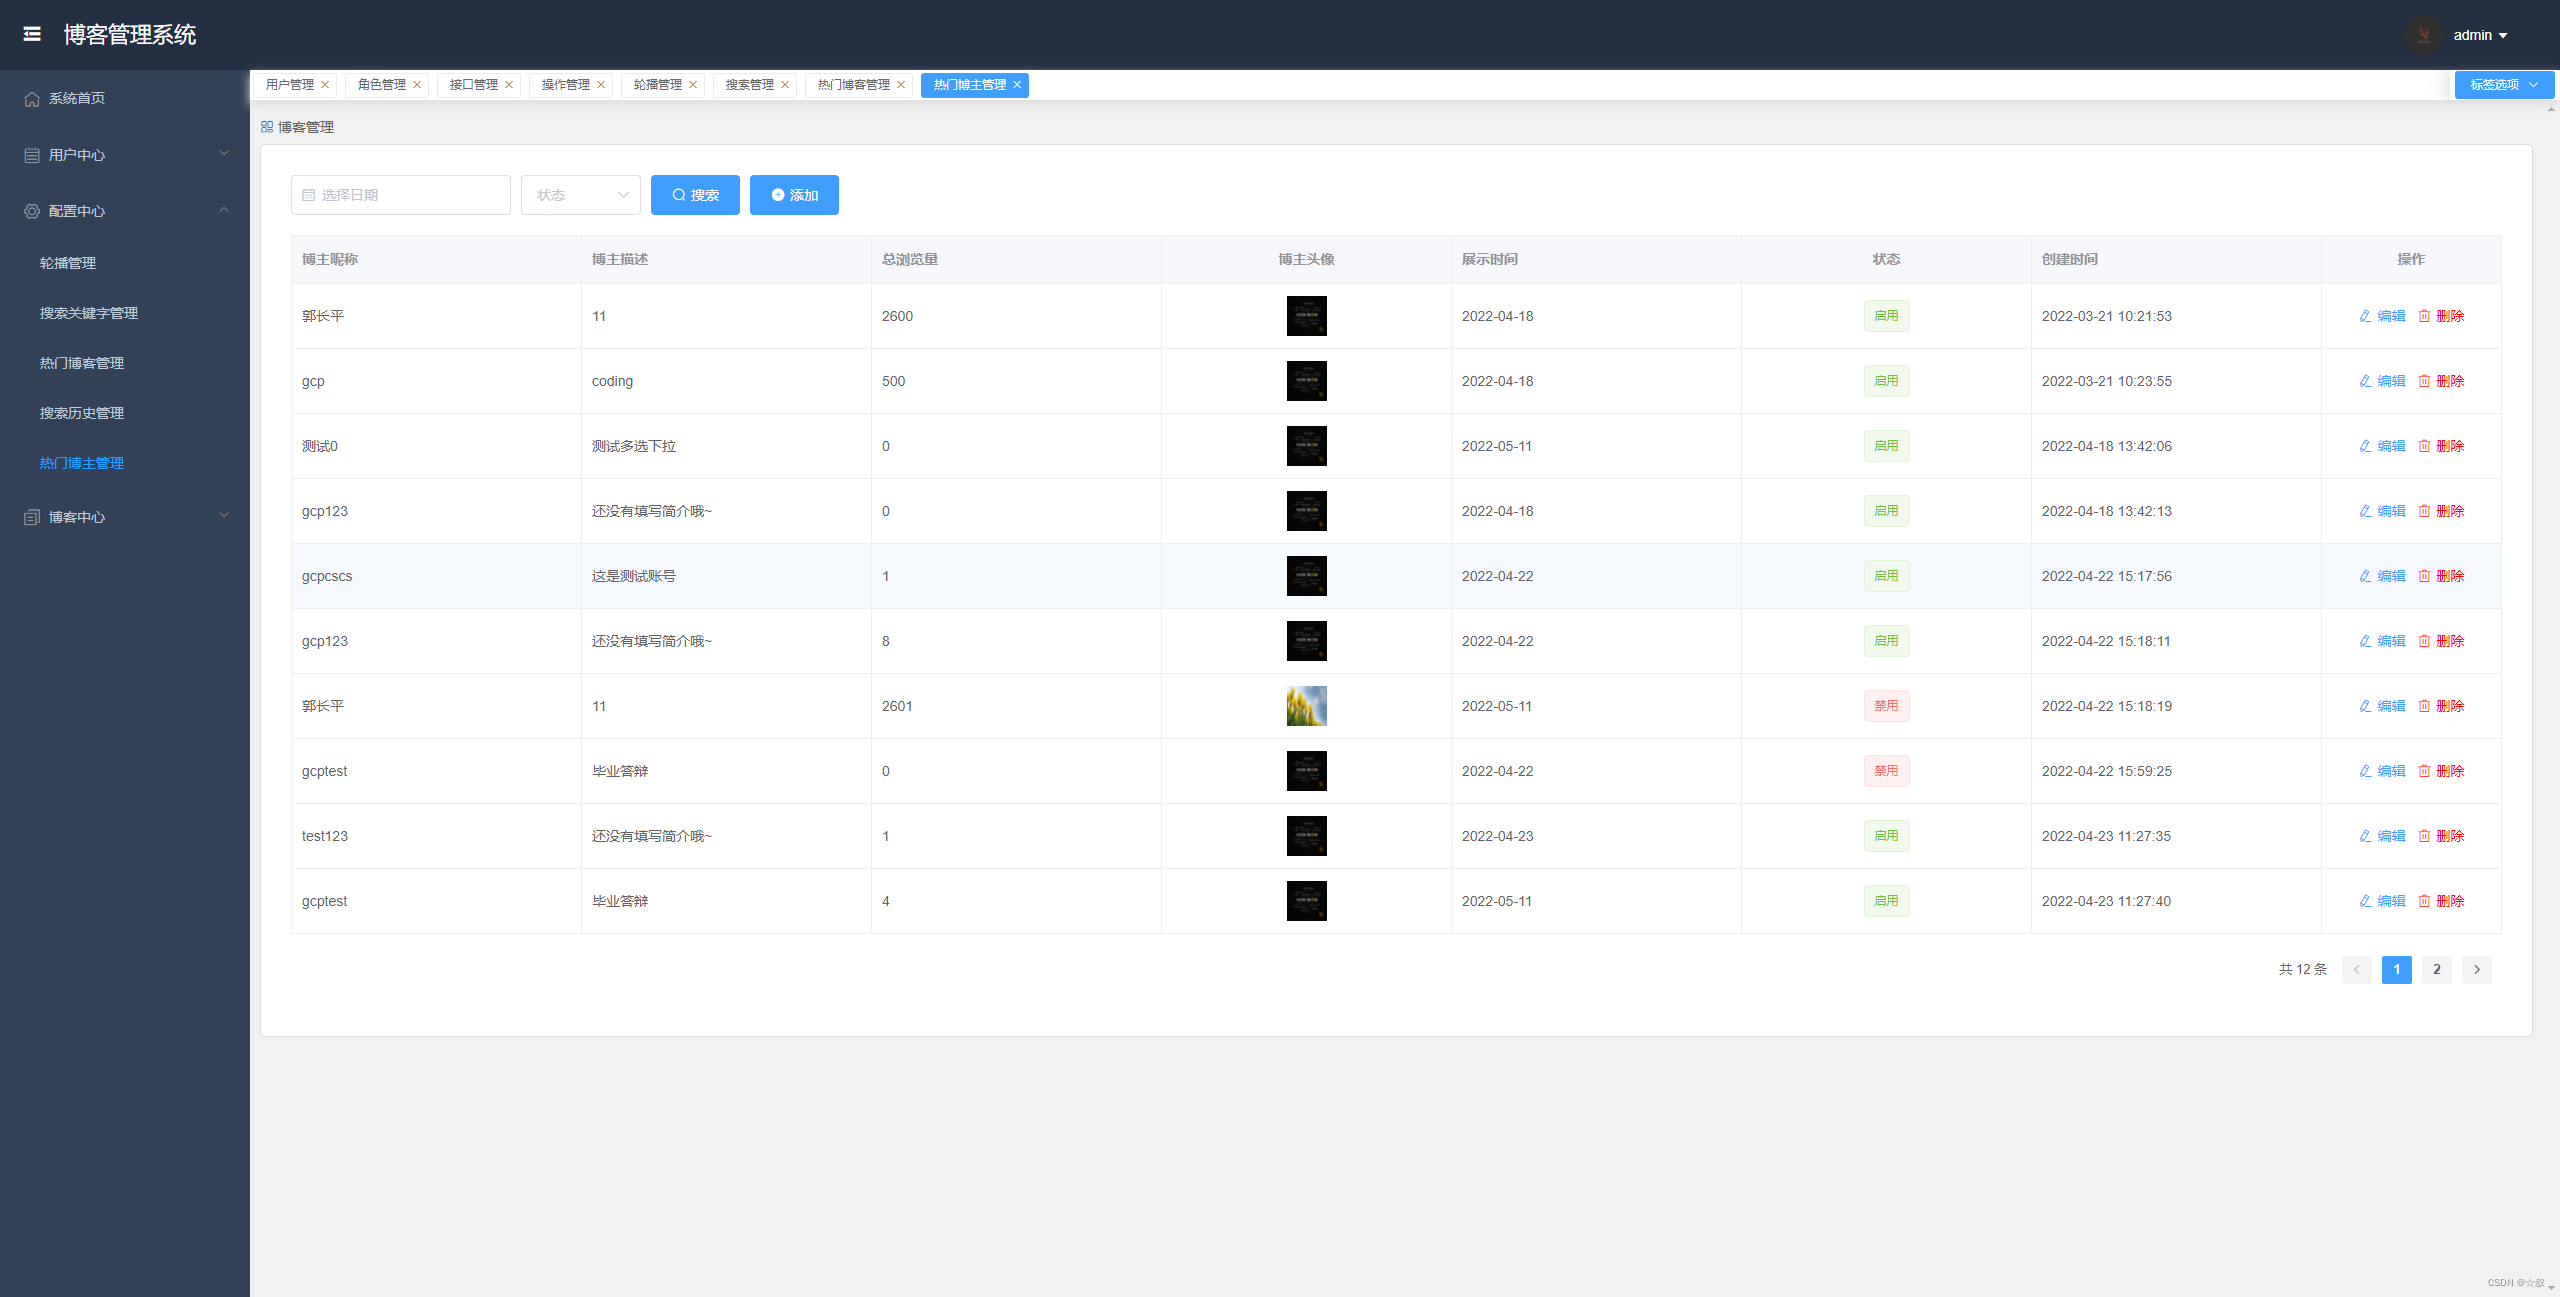Click the calendar icon in date field
The height and width of the screenshot is (1297, 2560).
click(x=309, y=195)
